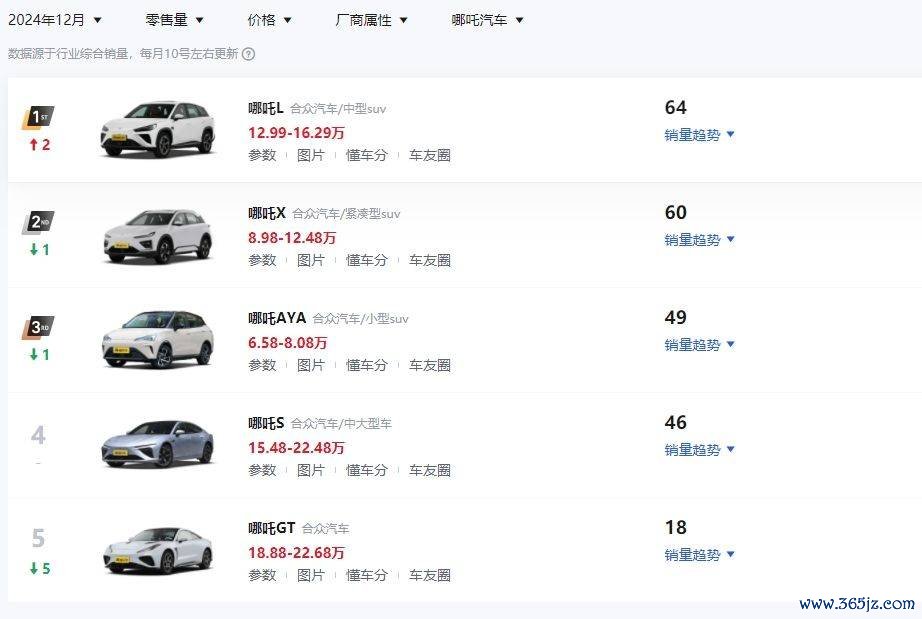Click the 1st place rank badge
The image size is (922, 619).
pos(38,118)
